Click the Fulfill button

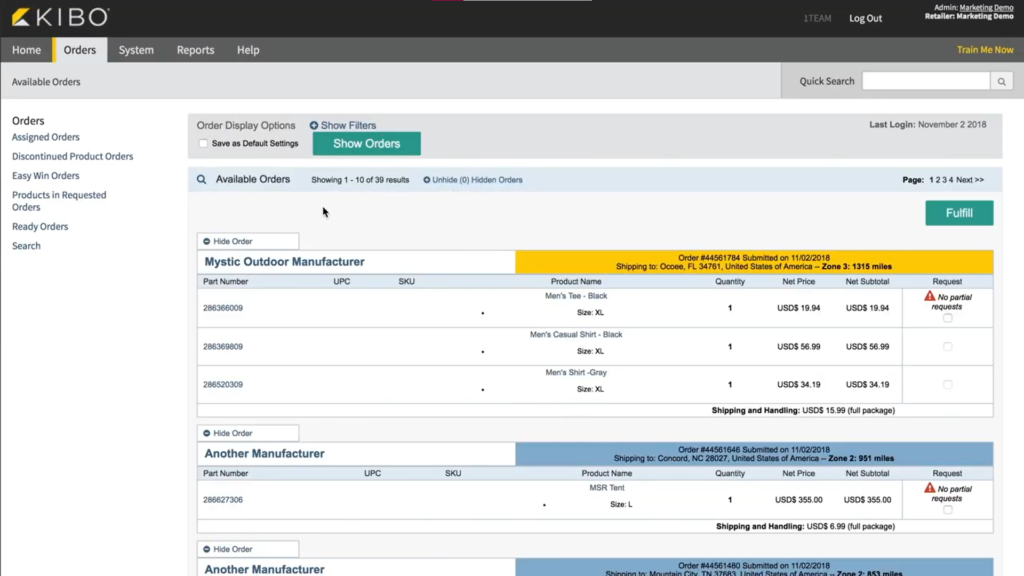[x=958, y=212]
